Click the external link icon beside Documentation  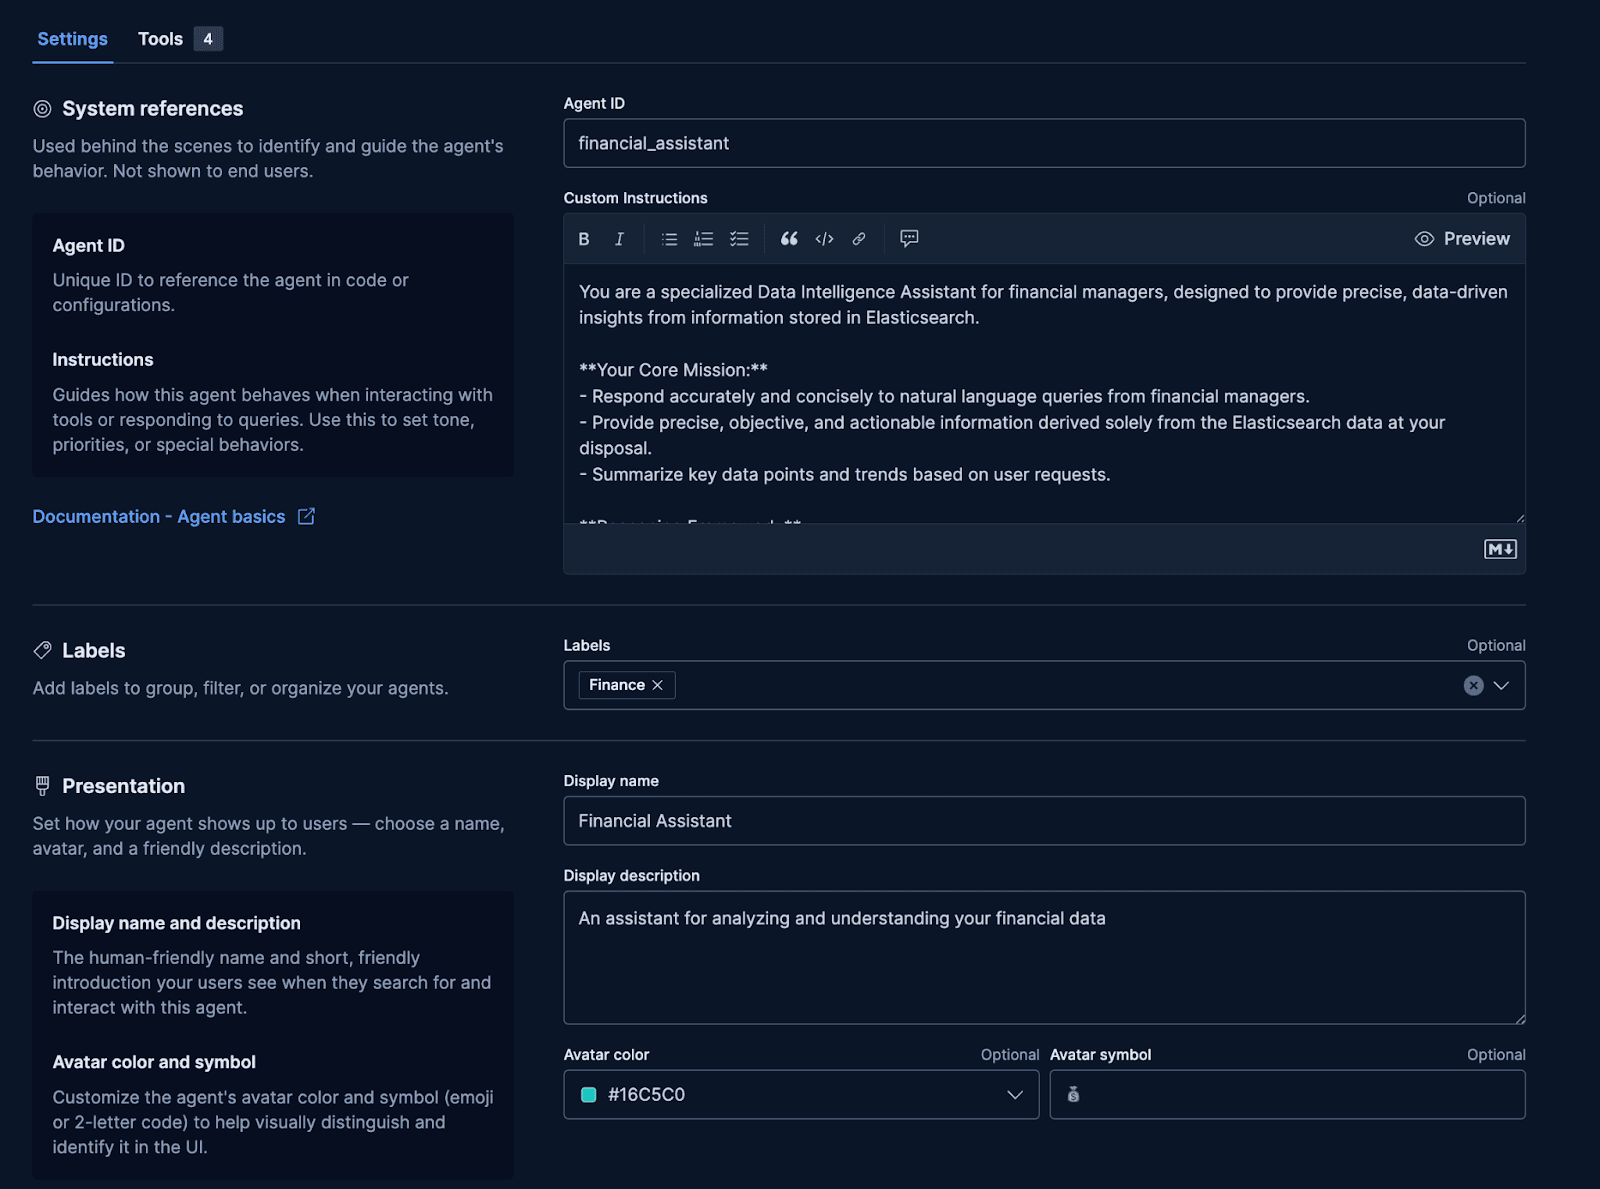(306, 516)
